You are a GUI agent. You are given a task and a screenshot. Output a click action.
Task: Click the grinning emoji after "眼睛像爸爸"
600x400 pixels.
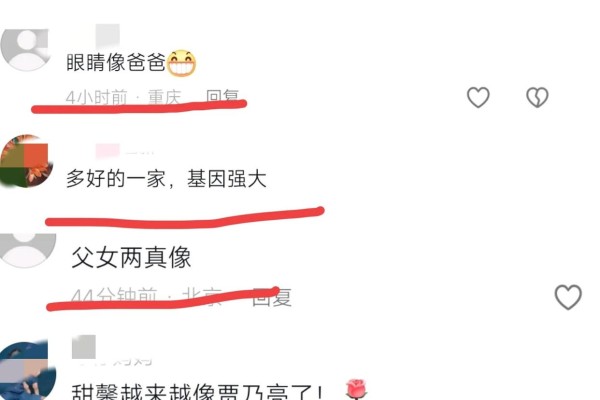[x=182, y=63]
